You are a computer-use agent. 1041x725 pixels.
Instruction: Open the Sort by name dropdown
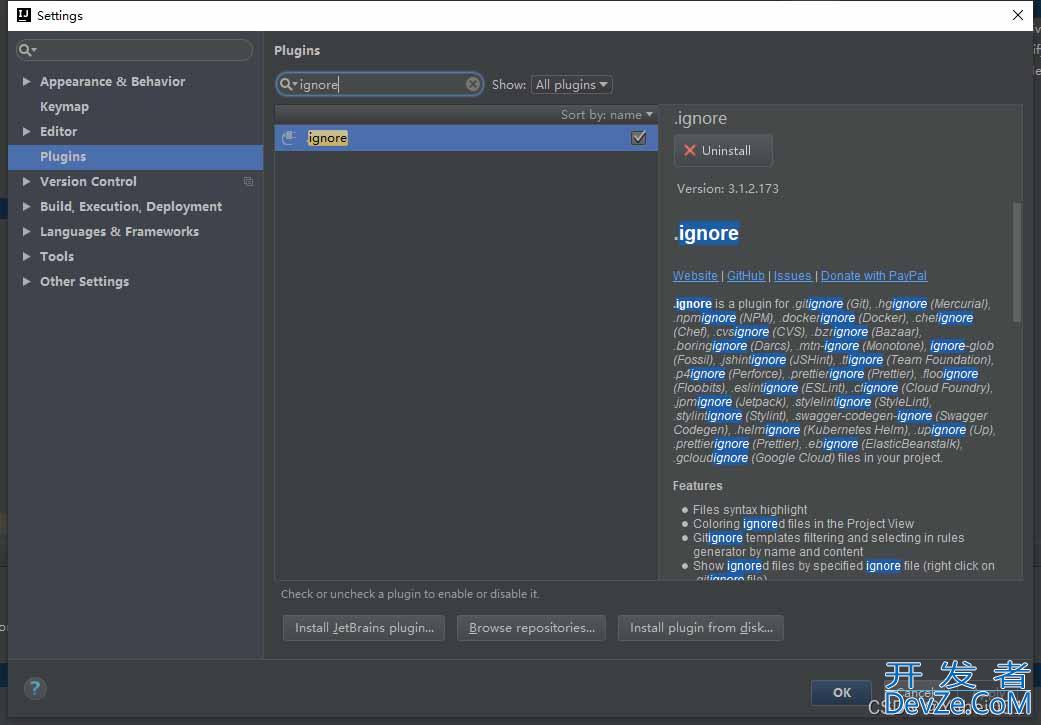[x=606, y=115]
